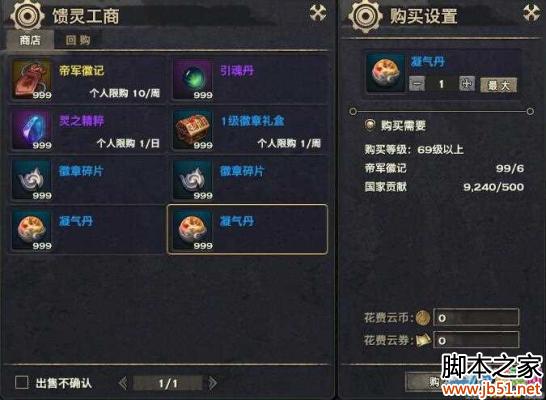Pick the 灵之精粹 blue crystal icon
Viewport: 546px width, 400px height.
point(32,130)
